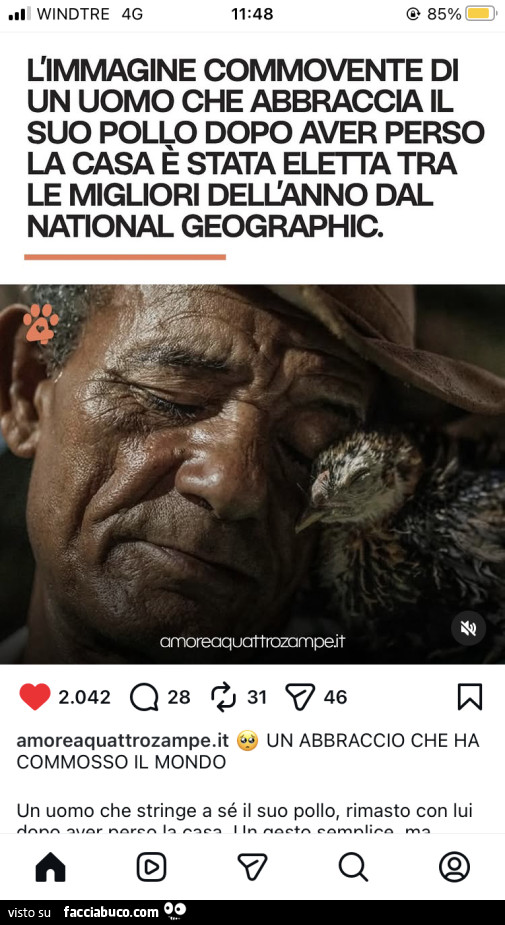Open amoreaquattrozampe.it username in caption
505x925 pixels.
click(x=123, y=740)
